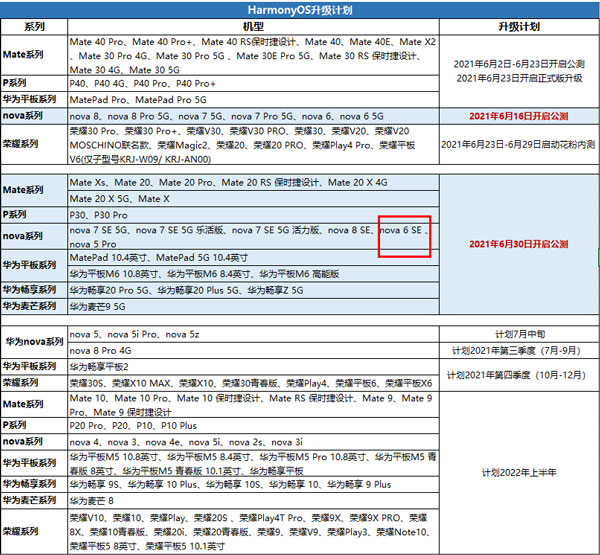Select the P30、P30 Pro cell

(253, 215)
